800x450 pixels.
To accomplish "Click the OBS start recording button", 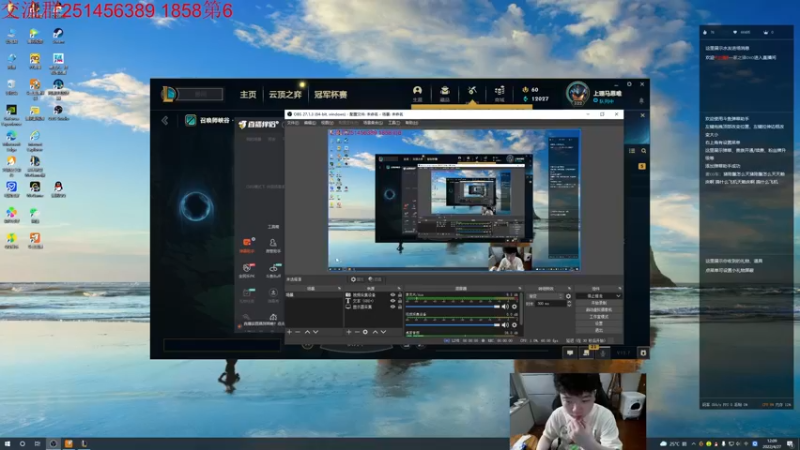I will [598, 303].
